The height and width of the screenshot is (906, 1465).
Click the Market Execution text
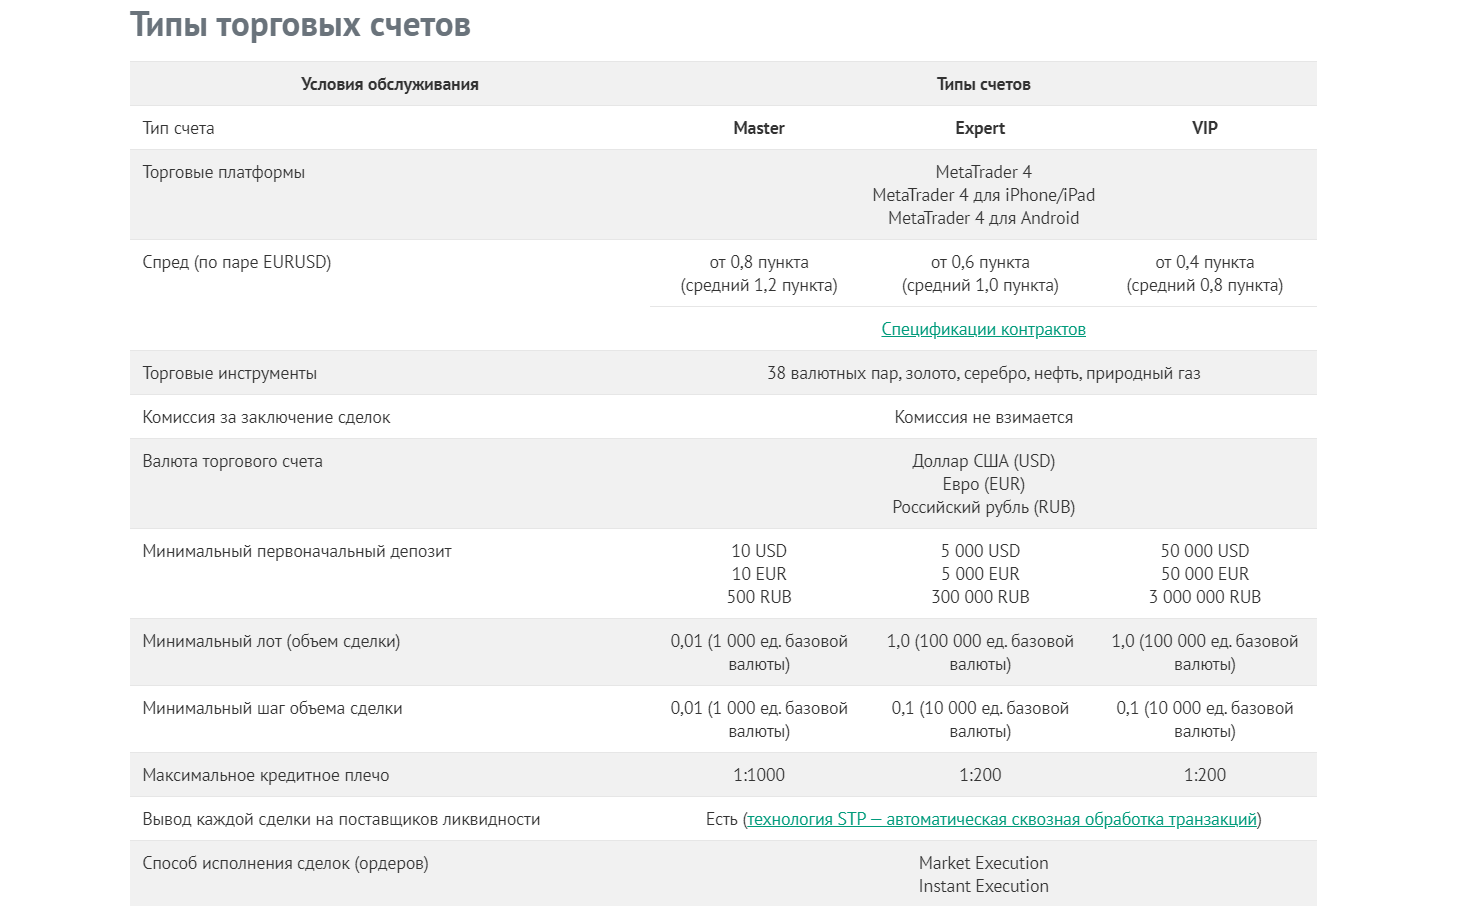(x=983, y=863)
